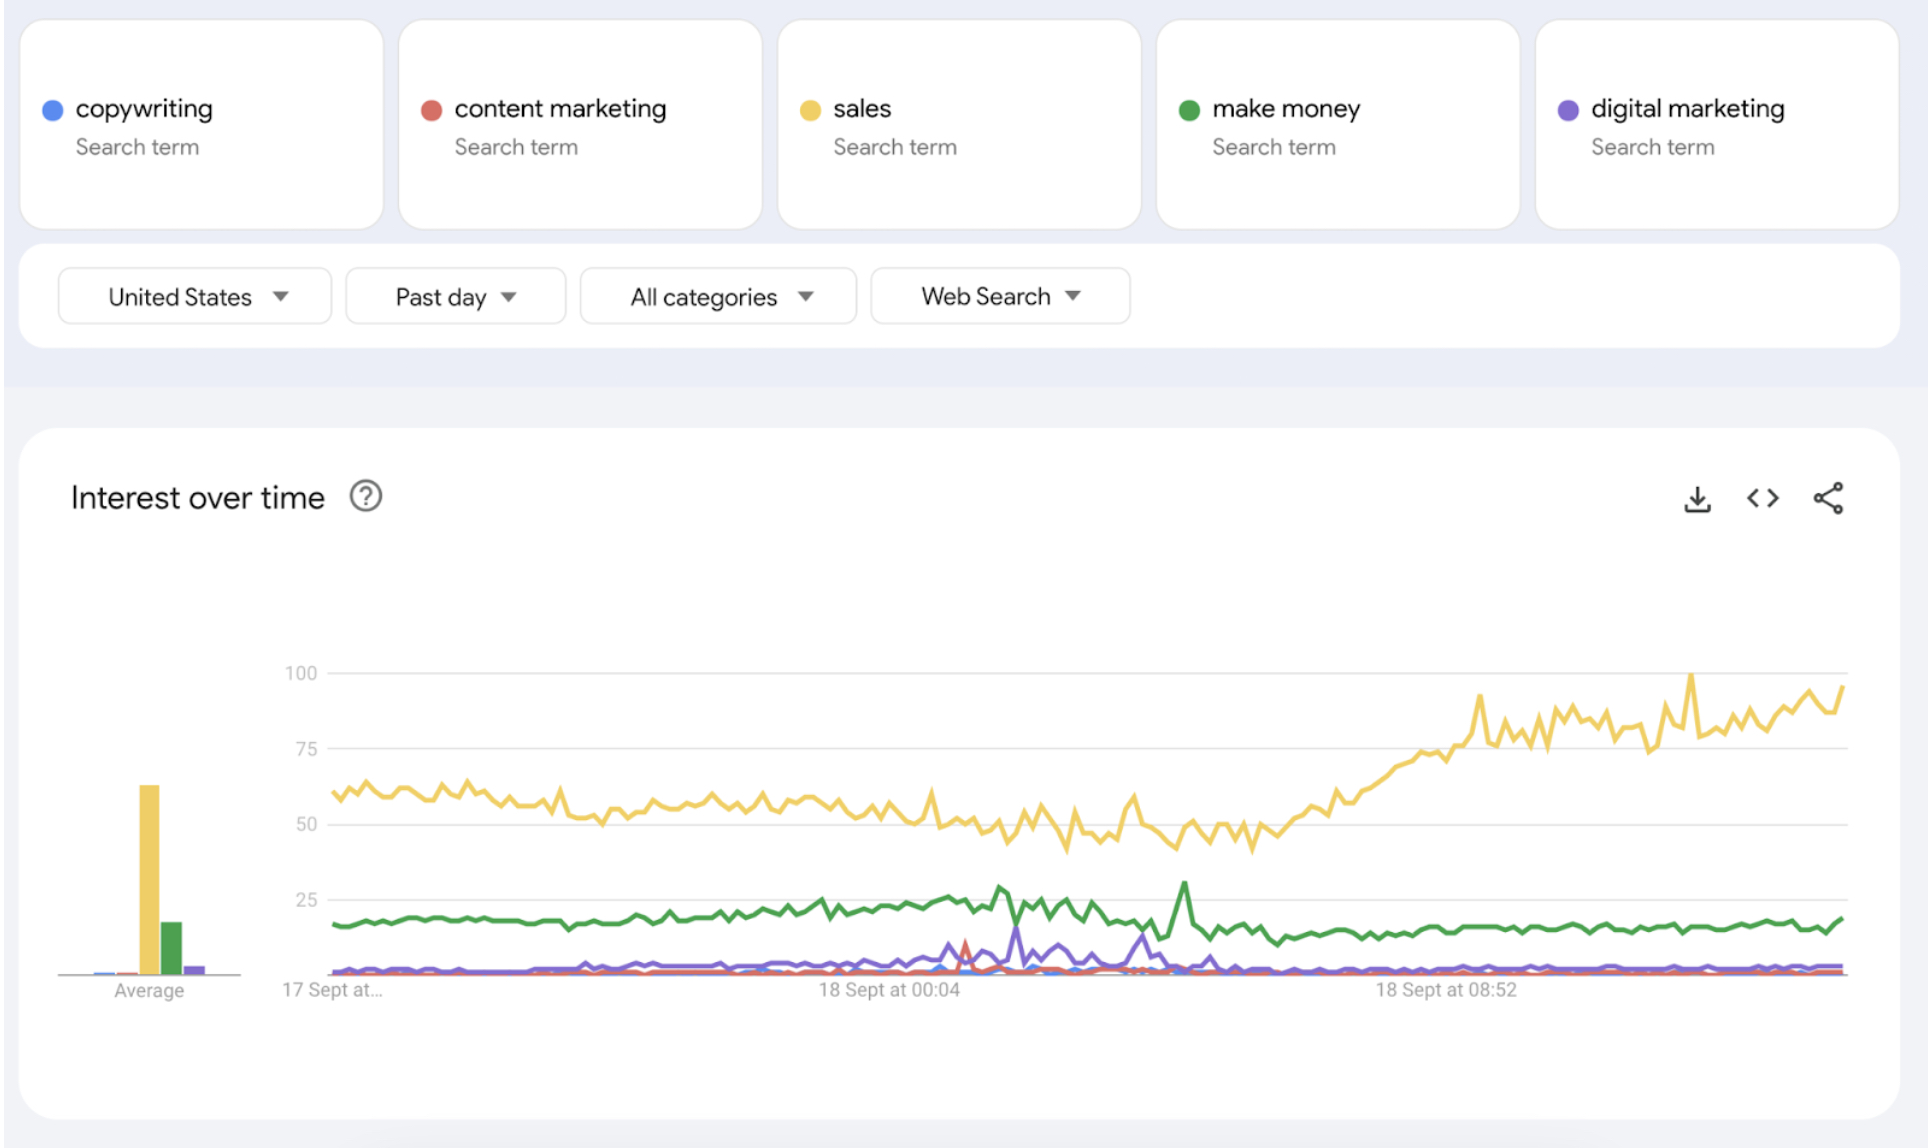Click the Interest over time heading
1928x1148 pixels.
point(198,497)
